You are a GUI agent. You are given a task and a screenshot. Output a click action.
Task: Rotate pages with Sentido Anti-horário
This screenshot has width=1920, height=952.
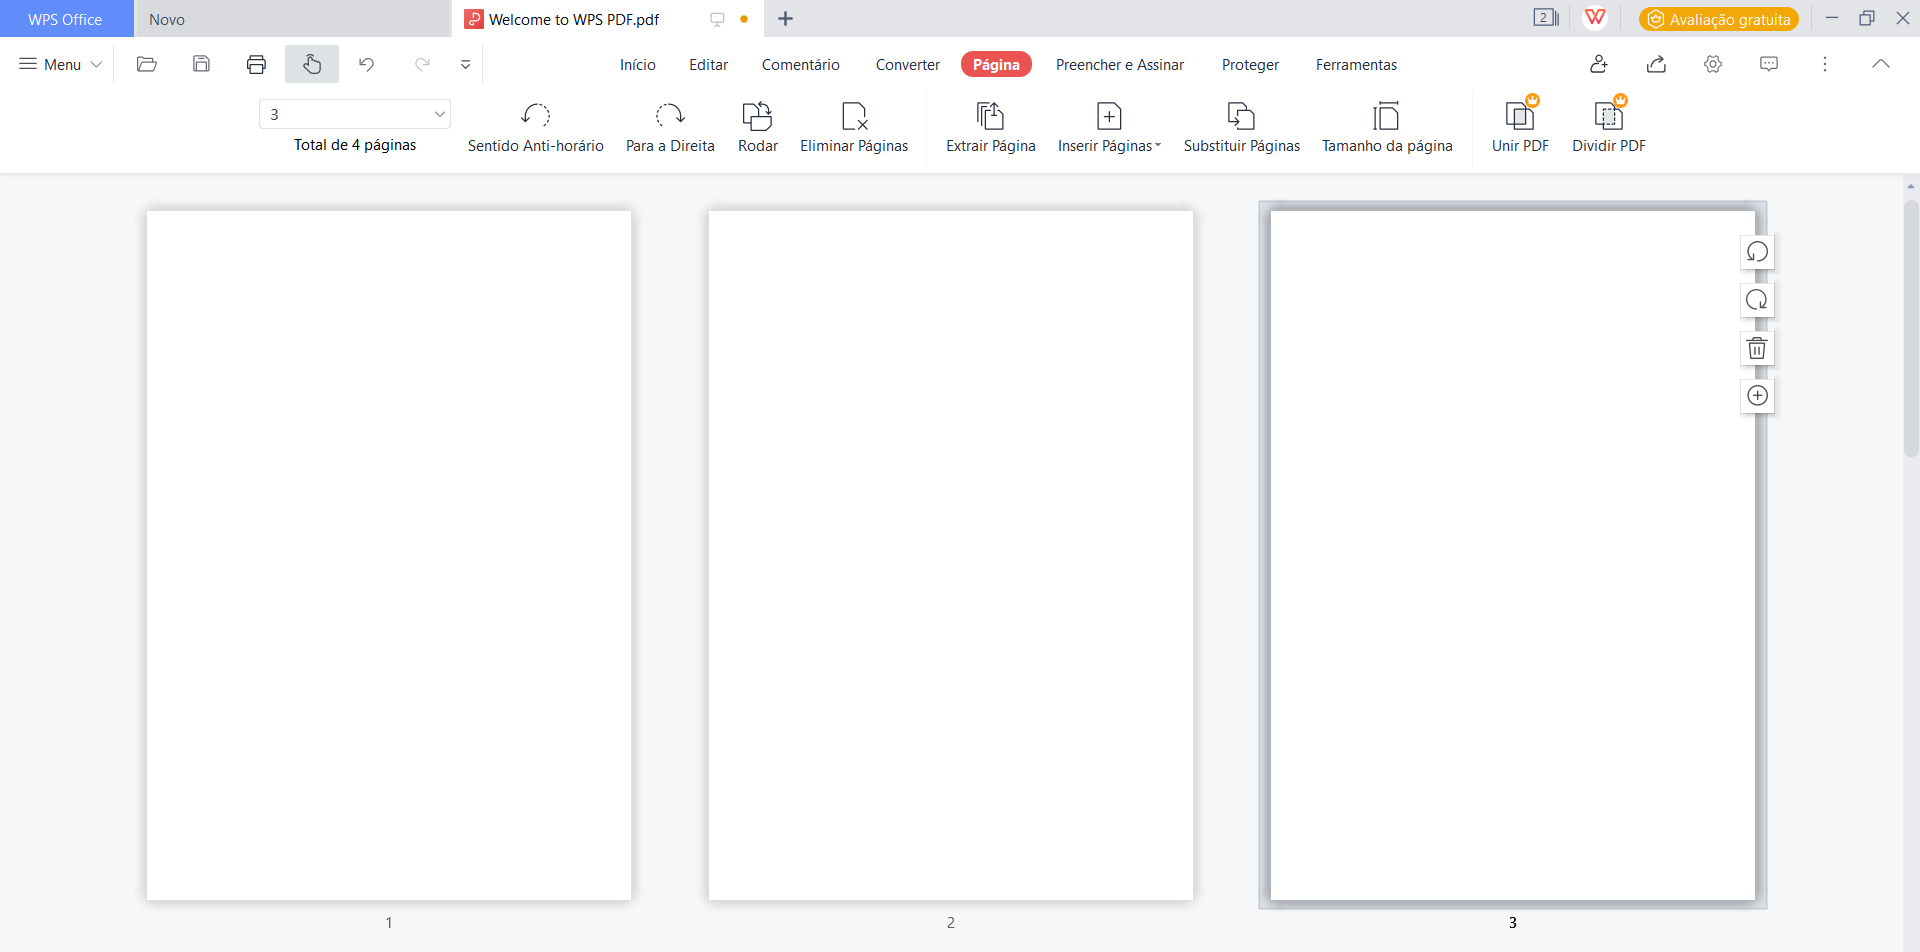(535, 127)
